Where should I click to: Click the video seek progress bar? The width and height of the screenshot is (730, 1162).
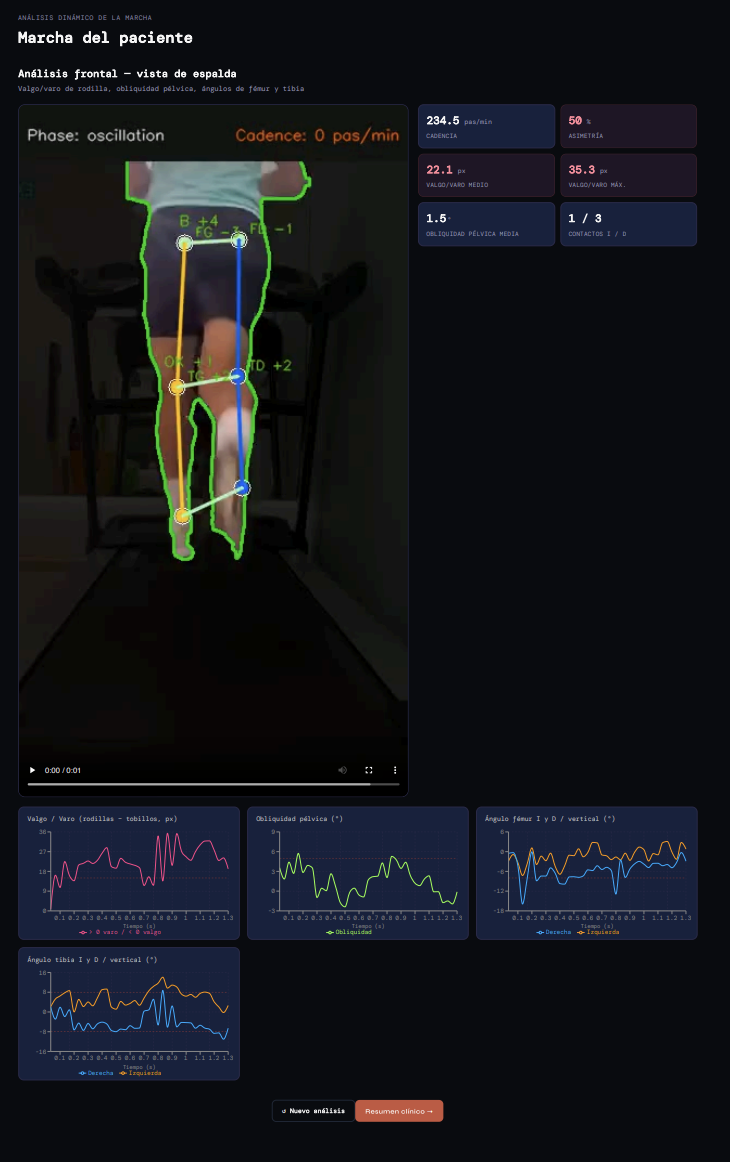pos(213,784)
